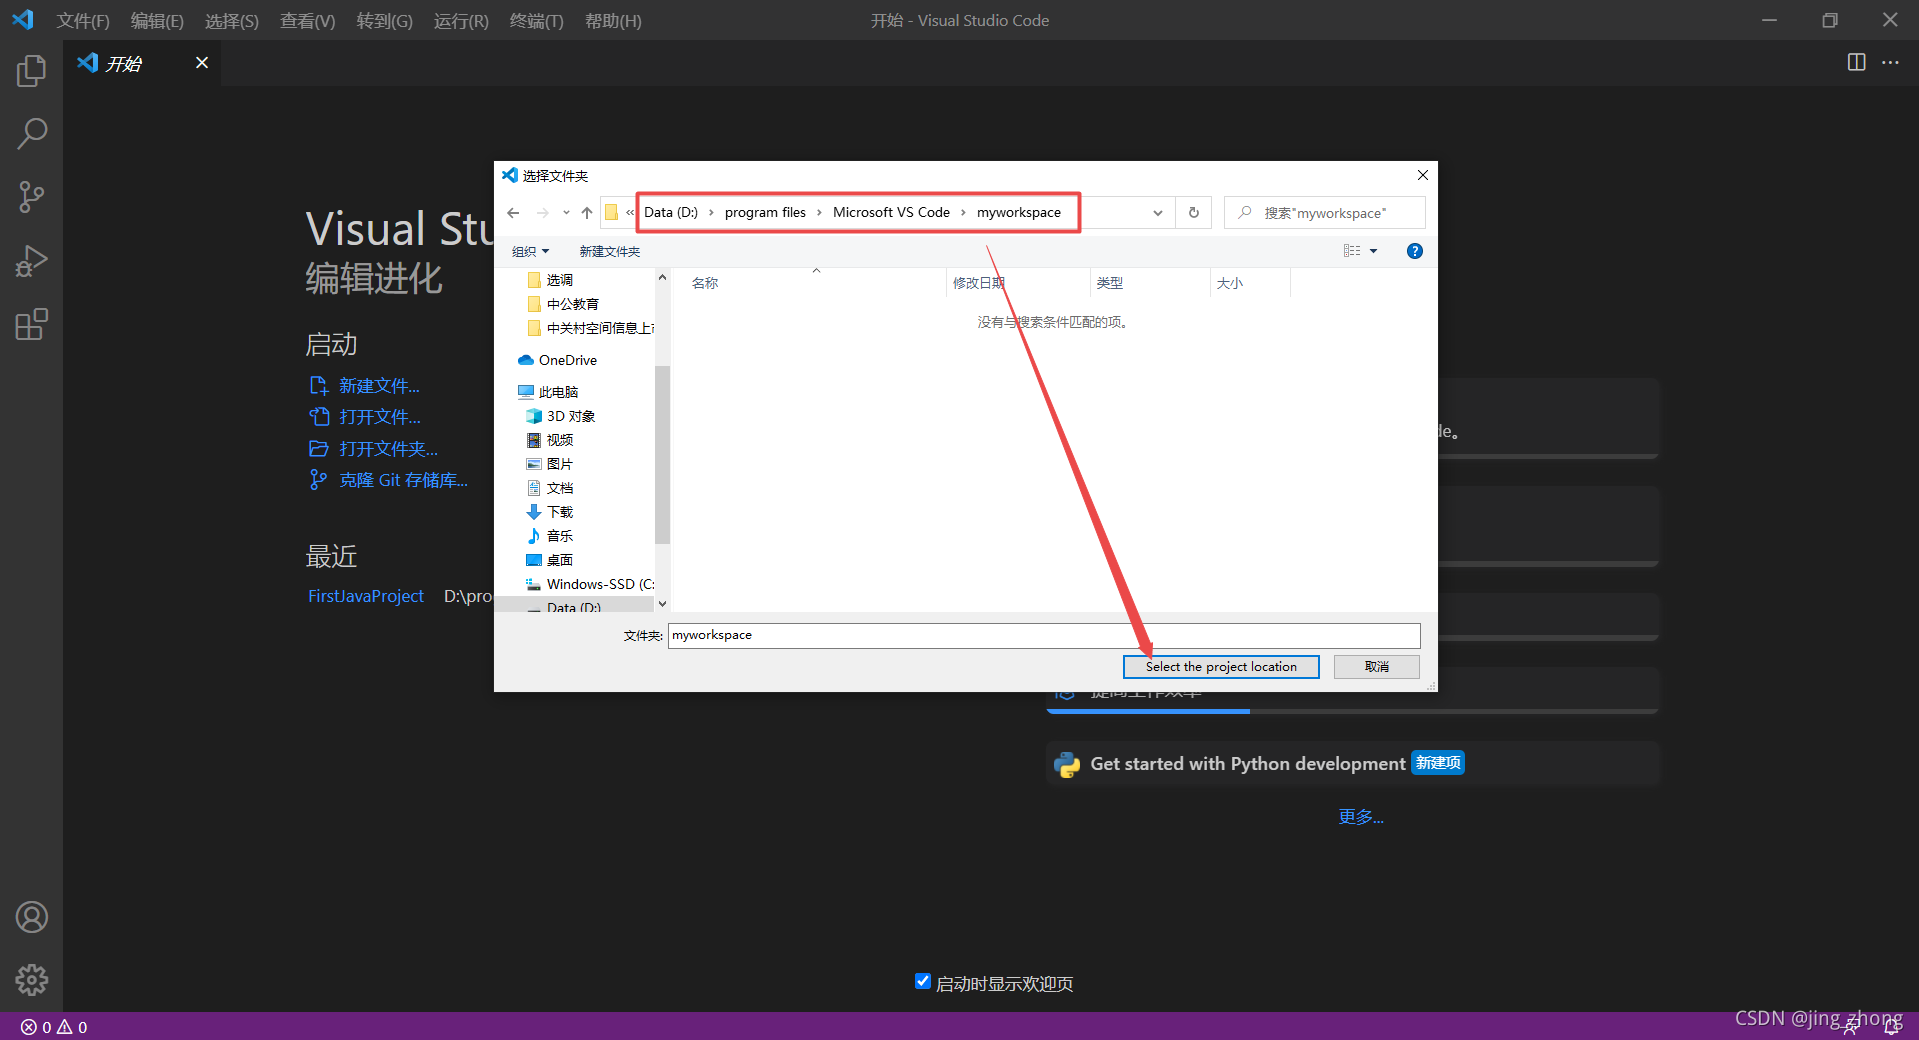1919x1040 pixels.
Task: Select 下载 folder in navigation tree
Action: 559,512
